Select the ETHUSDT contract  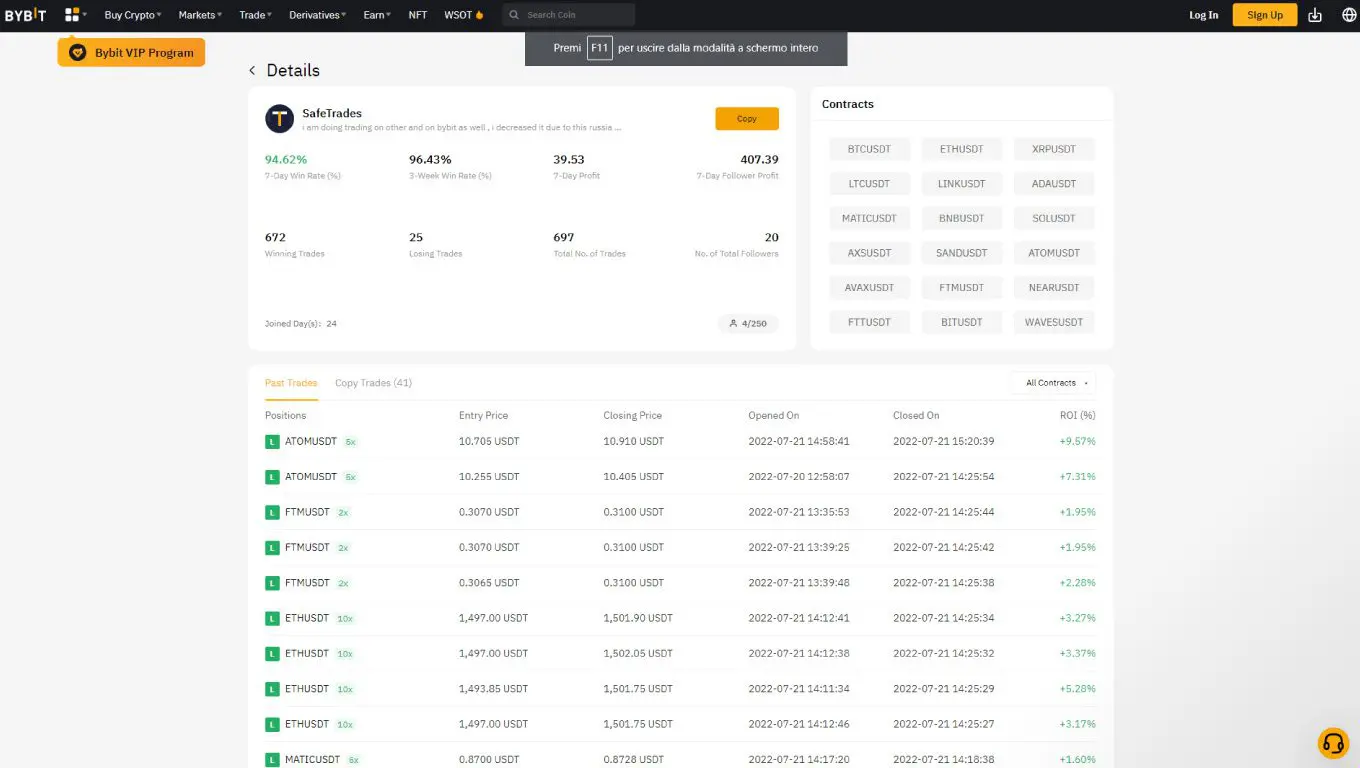(961, 149)
